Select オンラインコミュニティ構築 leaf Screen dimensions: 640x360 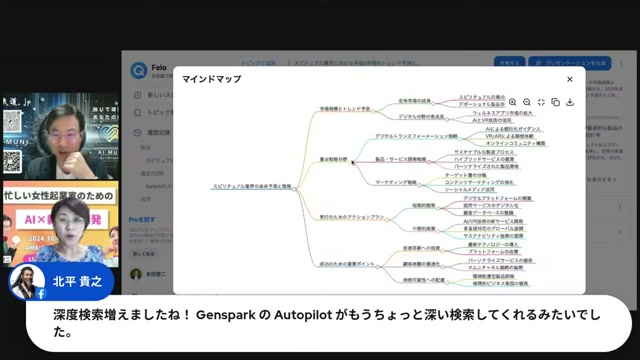click(x=515, y=143)
